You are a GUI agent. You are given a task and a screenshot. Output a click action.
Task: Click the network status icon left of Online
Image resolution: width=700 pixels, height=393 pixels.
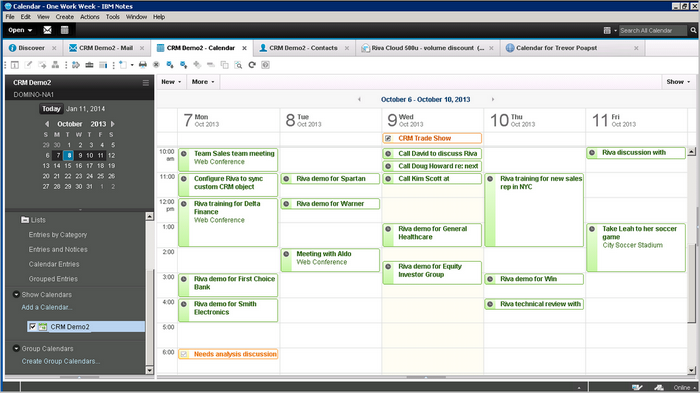point(659,387)
